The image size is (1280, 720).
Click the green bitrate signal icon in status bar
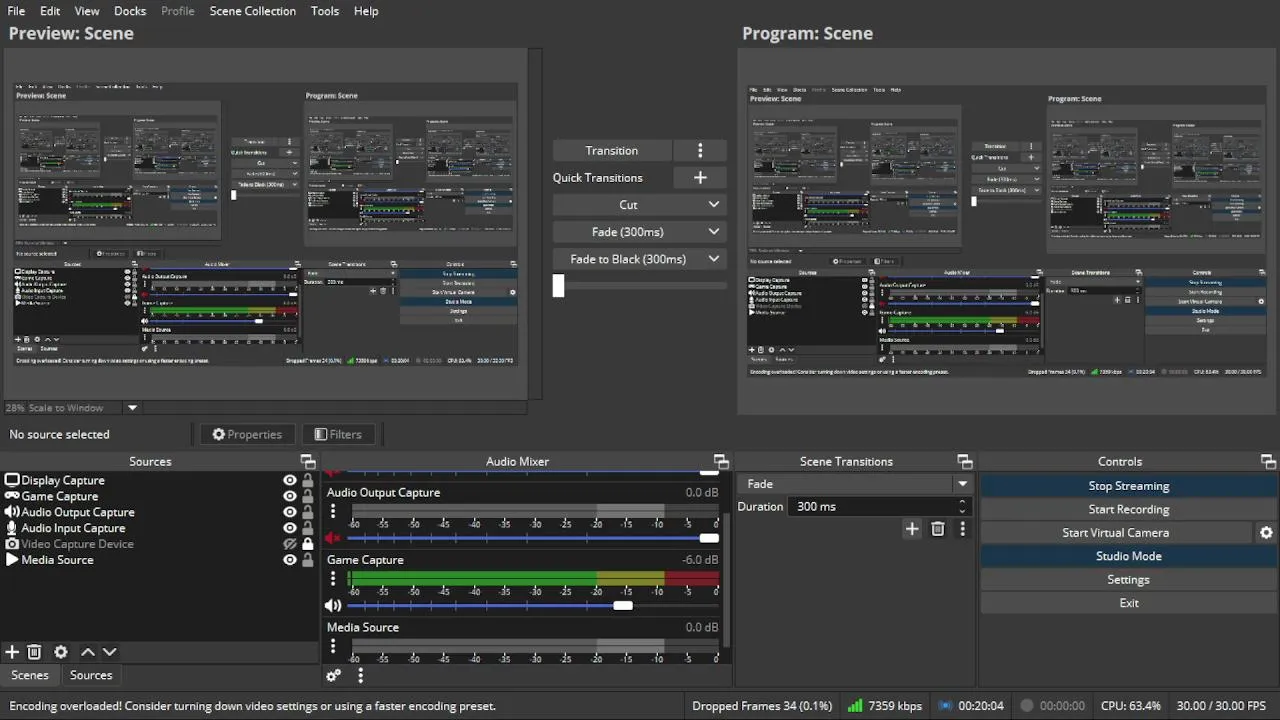coord(854,705)
